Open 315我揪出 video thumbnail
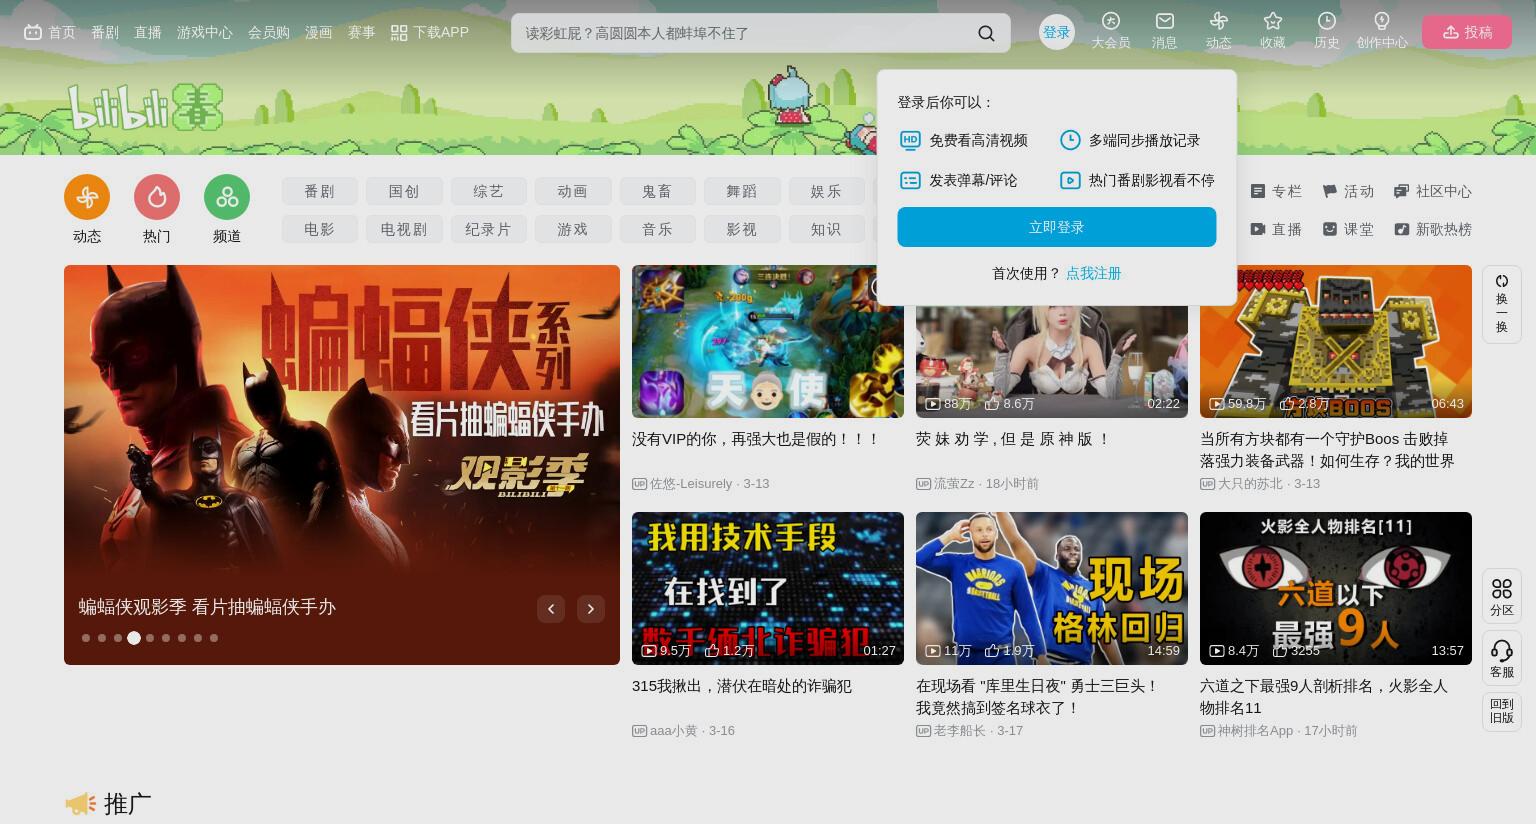 pyautogui.click(x=768, y=588)
